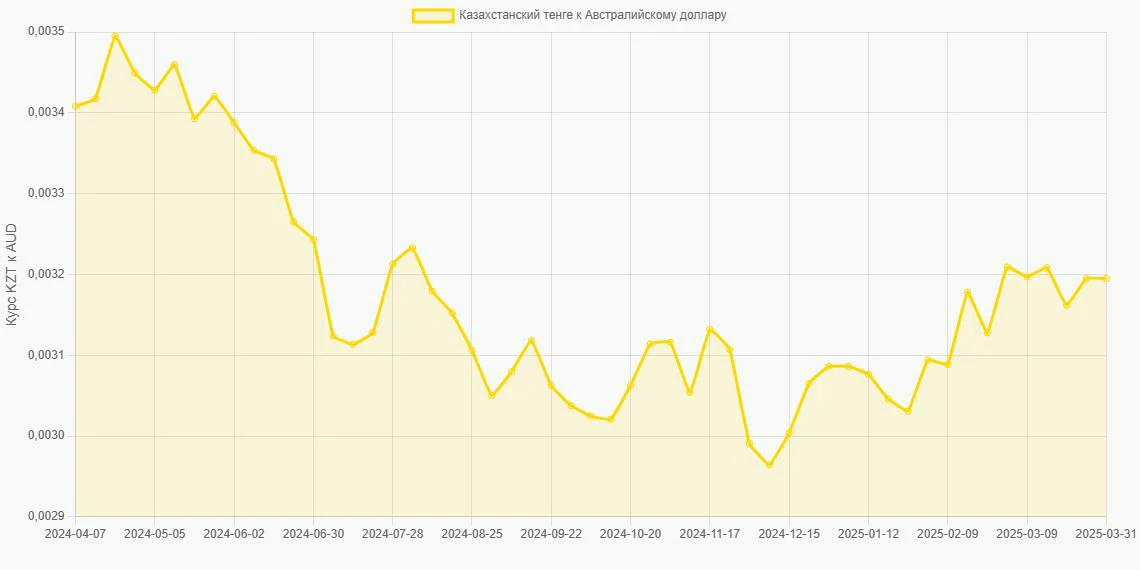
Task: Click the yellow legend color box
Action: pyautogui.click(x=433, y=15)
